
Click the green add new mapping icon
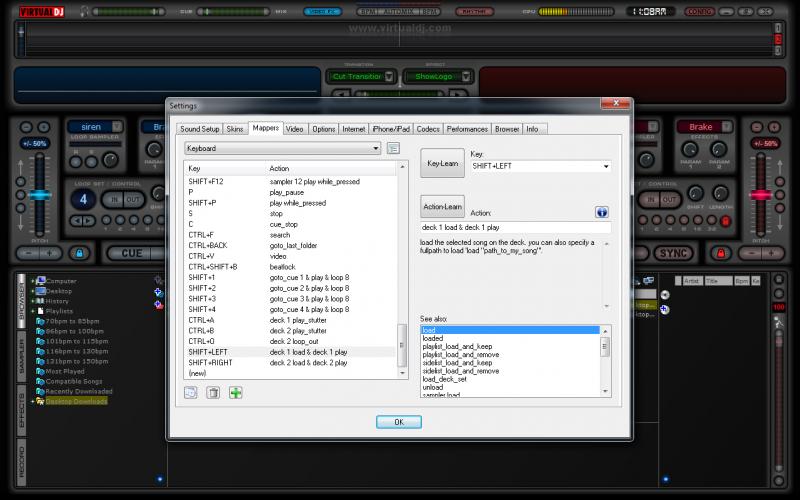point(236,393)
